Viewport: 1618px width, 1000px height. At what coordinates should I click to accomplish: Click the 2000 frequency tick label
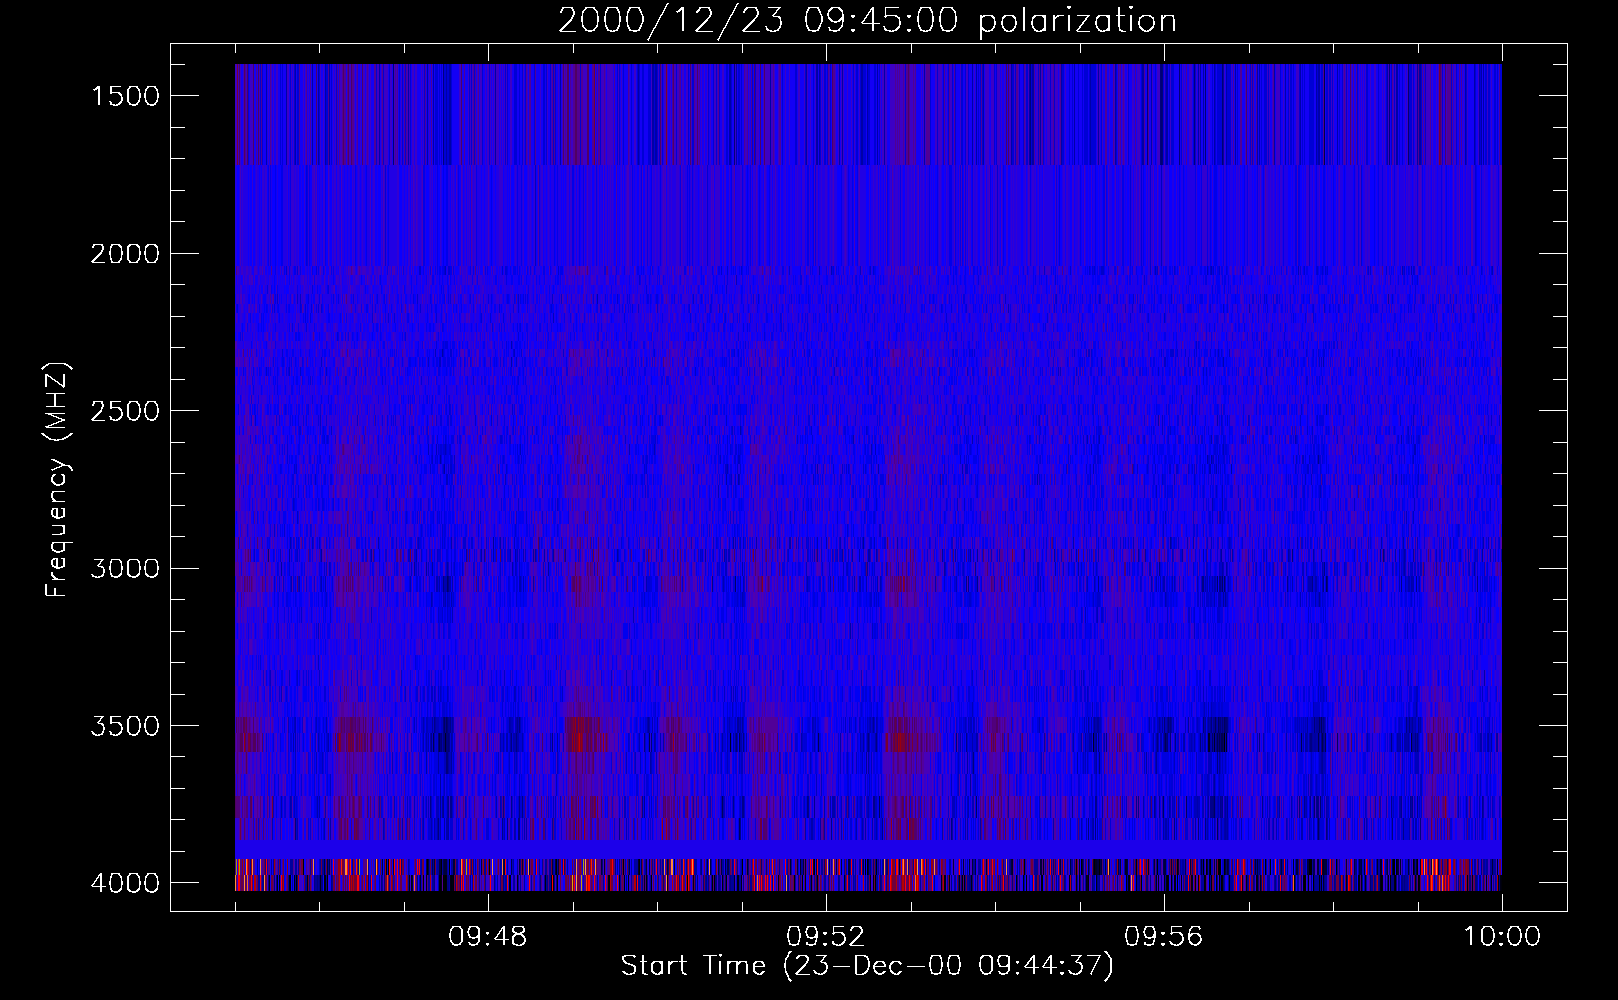pos(125,254)
